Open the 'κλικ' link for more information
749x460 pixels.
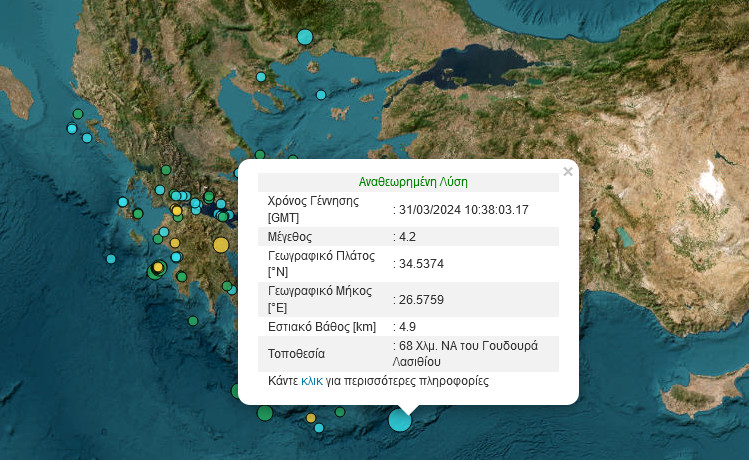(x=312, y=381)
